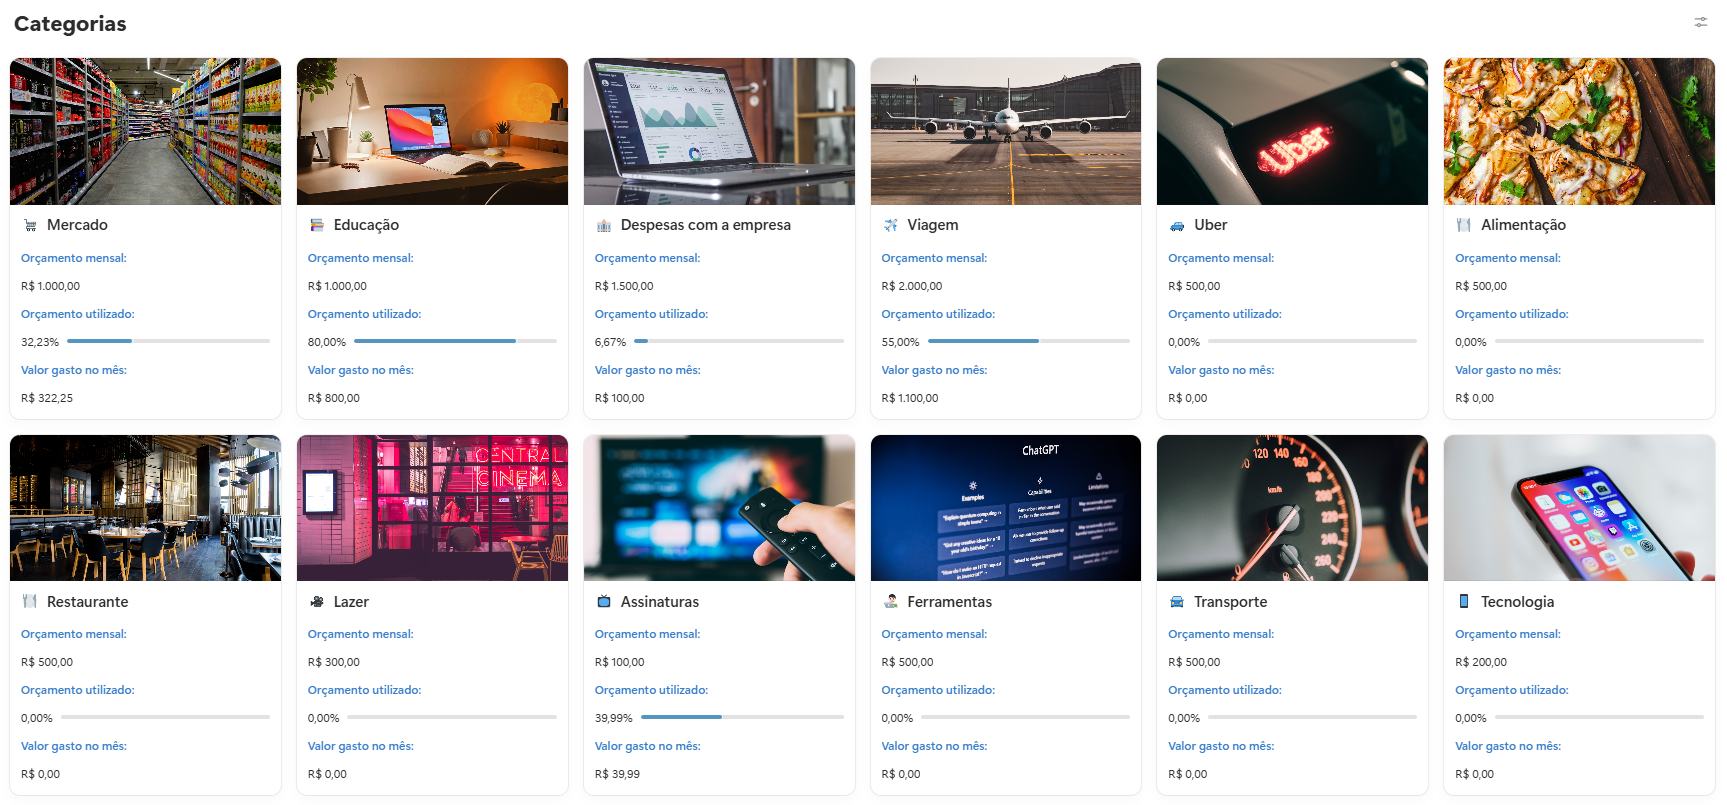Image resolution: width=1727 pixels, height=805 pixels.
Task: Click the building icon beside Despesas com a empresa
Action: [x=604, y=226]
